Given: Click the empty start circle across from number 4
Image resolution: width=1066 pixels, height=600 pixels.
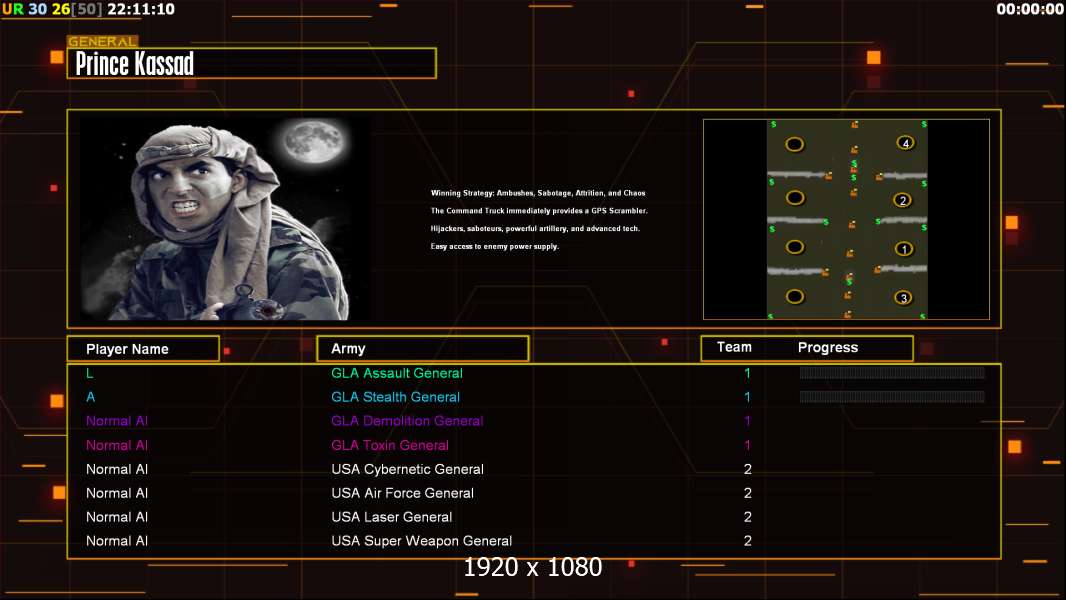Looking at the screenshot, I should [x=795, y=144].
